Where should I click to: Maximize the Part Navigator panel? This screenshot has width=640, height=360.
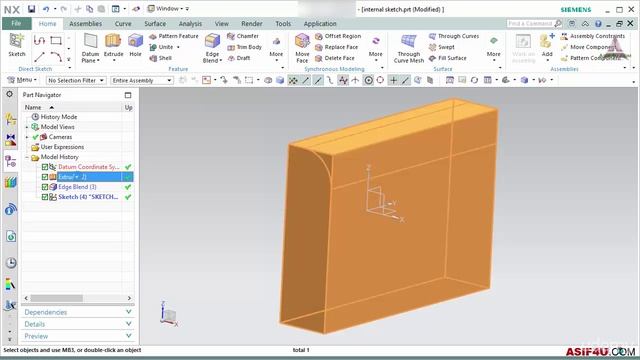(x=128, y=95)
